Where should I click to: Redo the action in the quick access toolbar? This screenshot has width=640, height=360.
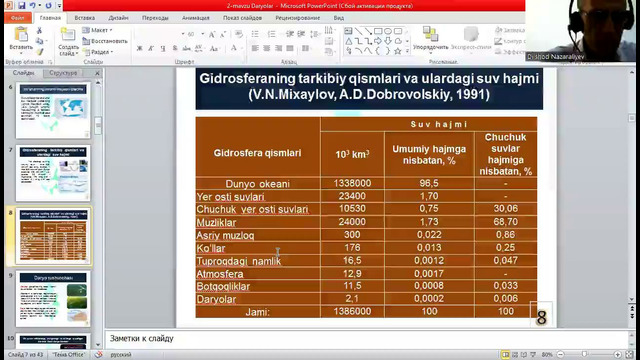coord(49,6)
